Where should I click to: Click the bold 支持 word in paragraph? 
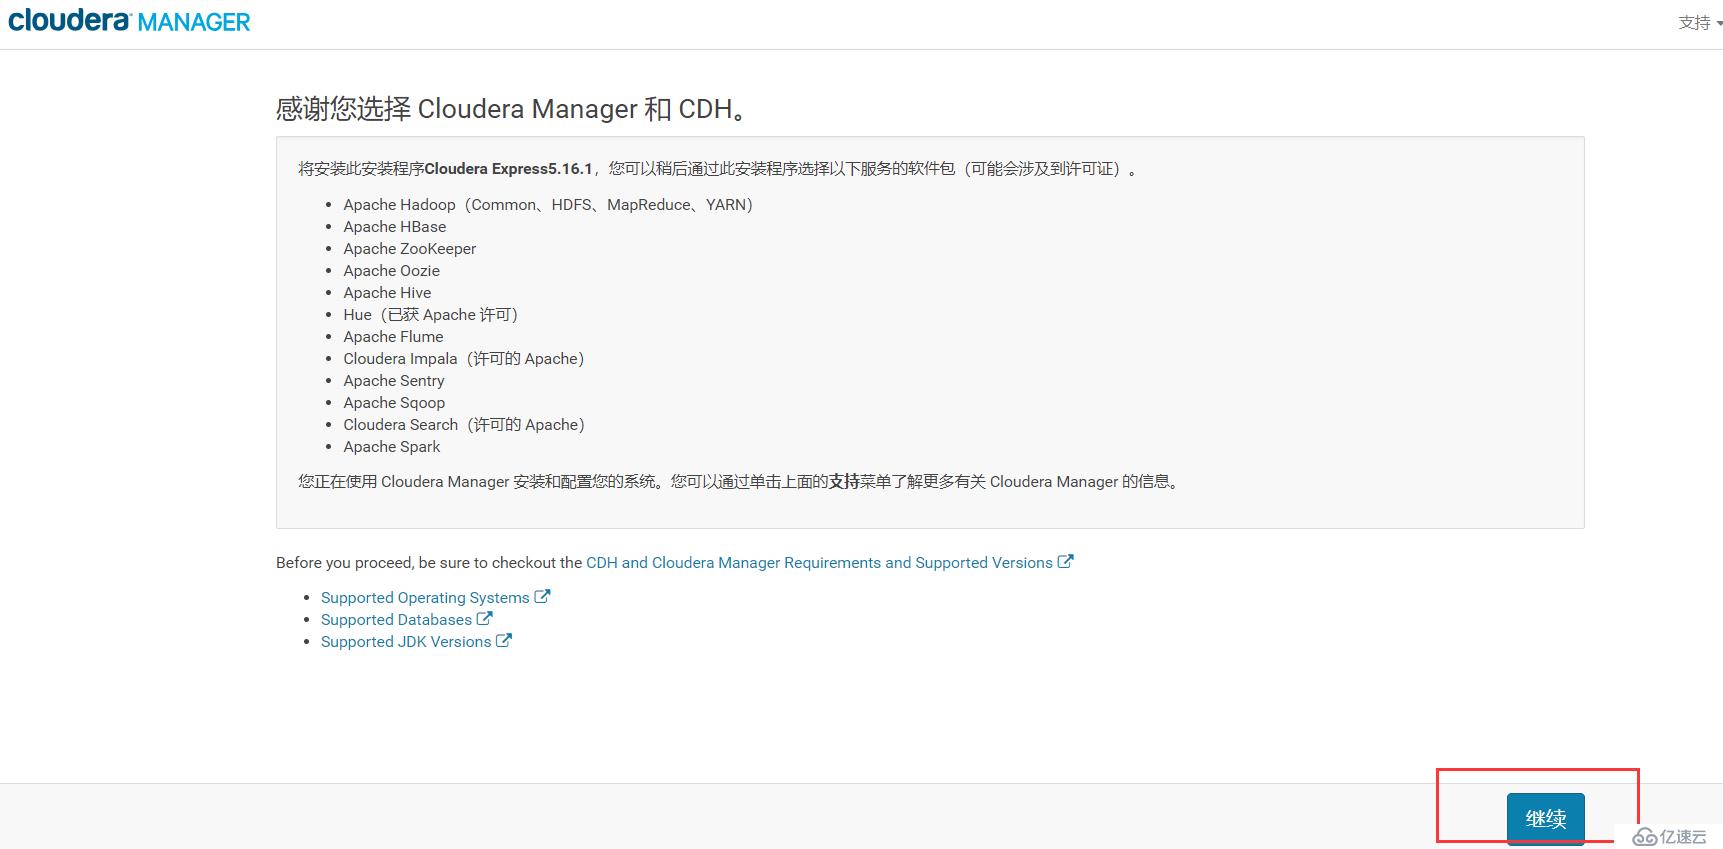pos(844,482)
